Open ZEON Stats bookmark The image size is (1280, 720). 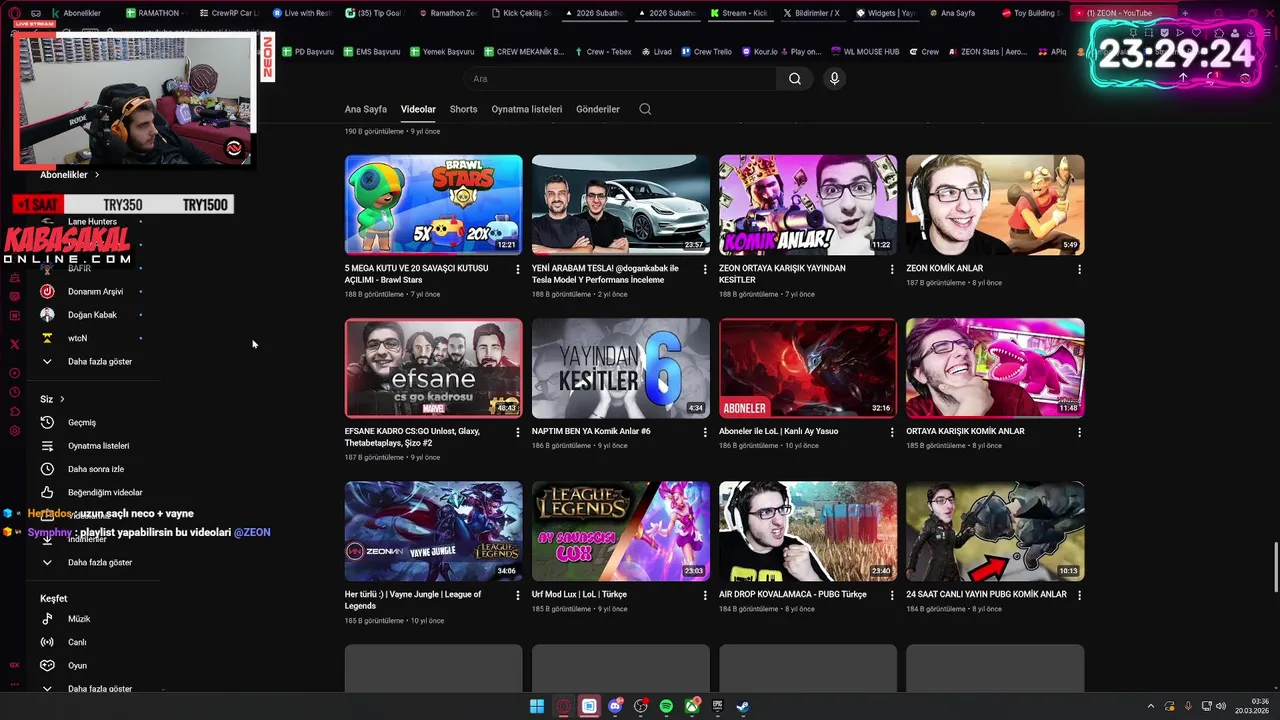tap(986, 51)
